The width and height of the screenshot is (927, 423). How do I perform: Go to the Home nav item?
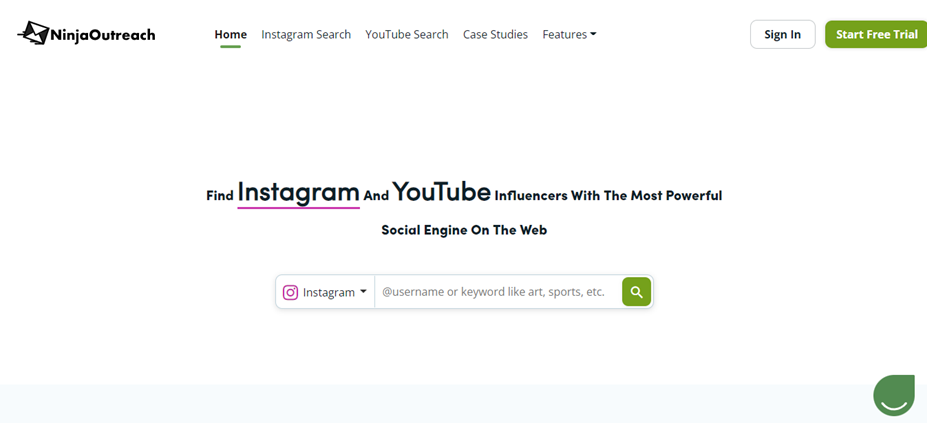pos(230,34)
